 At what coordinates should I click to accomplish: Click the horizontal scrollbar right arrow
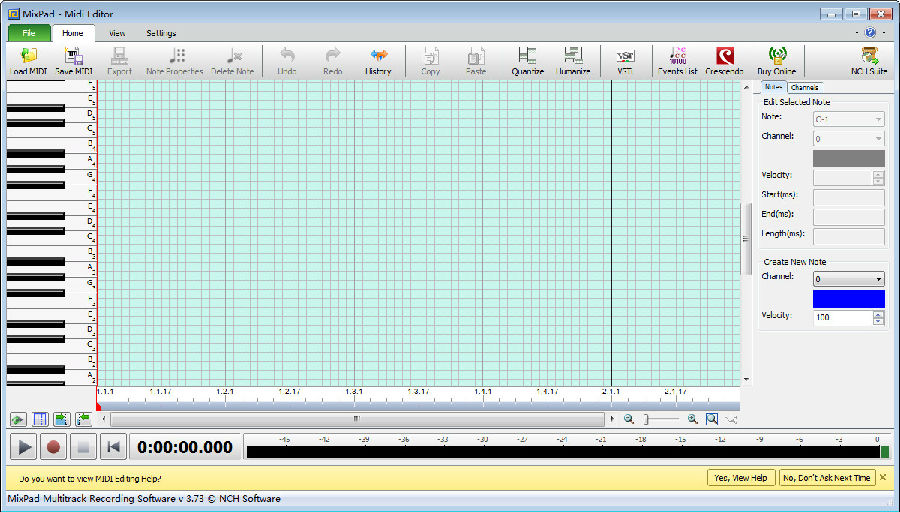612,419
